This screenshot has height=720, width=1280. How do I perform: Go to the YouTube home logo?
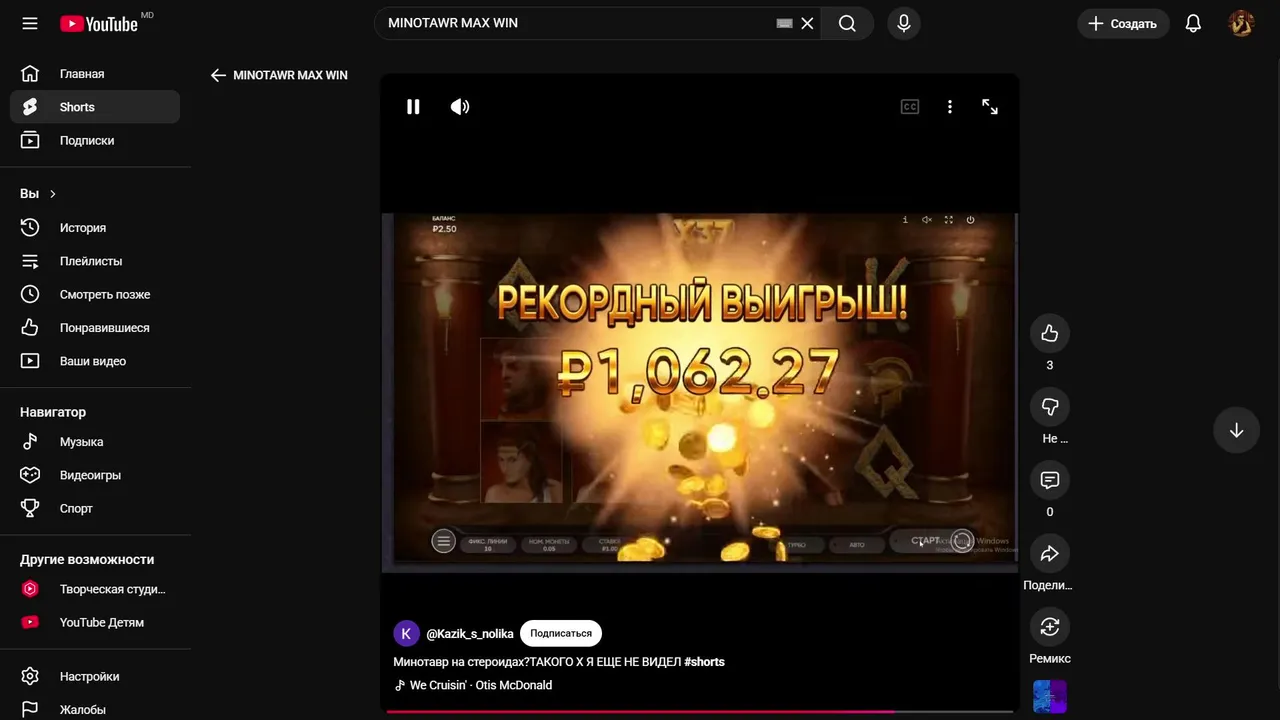tap(98, 23)
